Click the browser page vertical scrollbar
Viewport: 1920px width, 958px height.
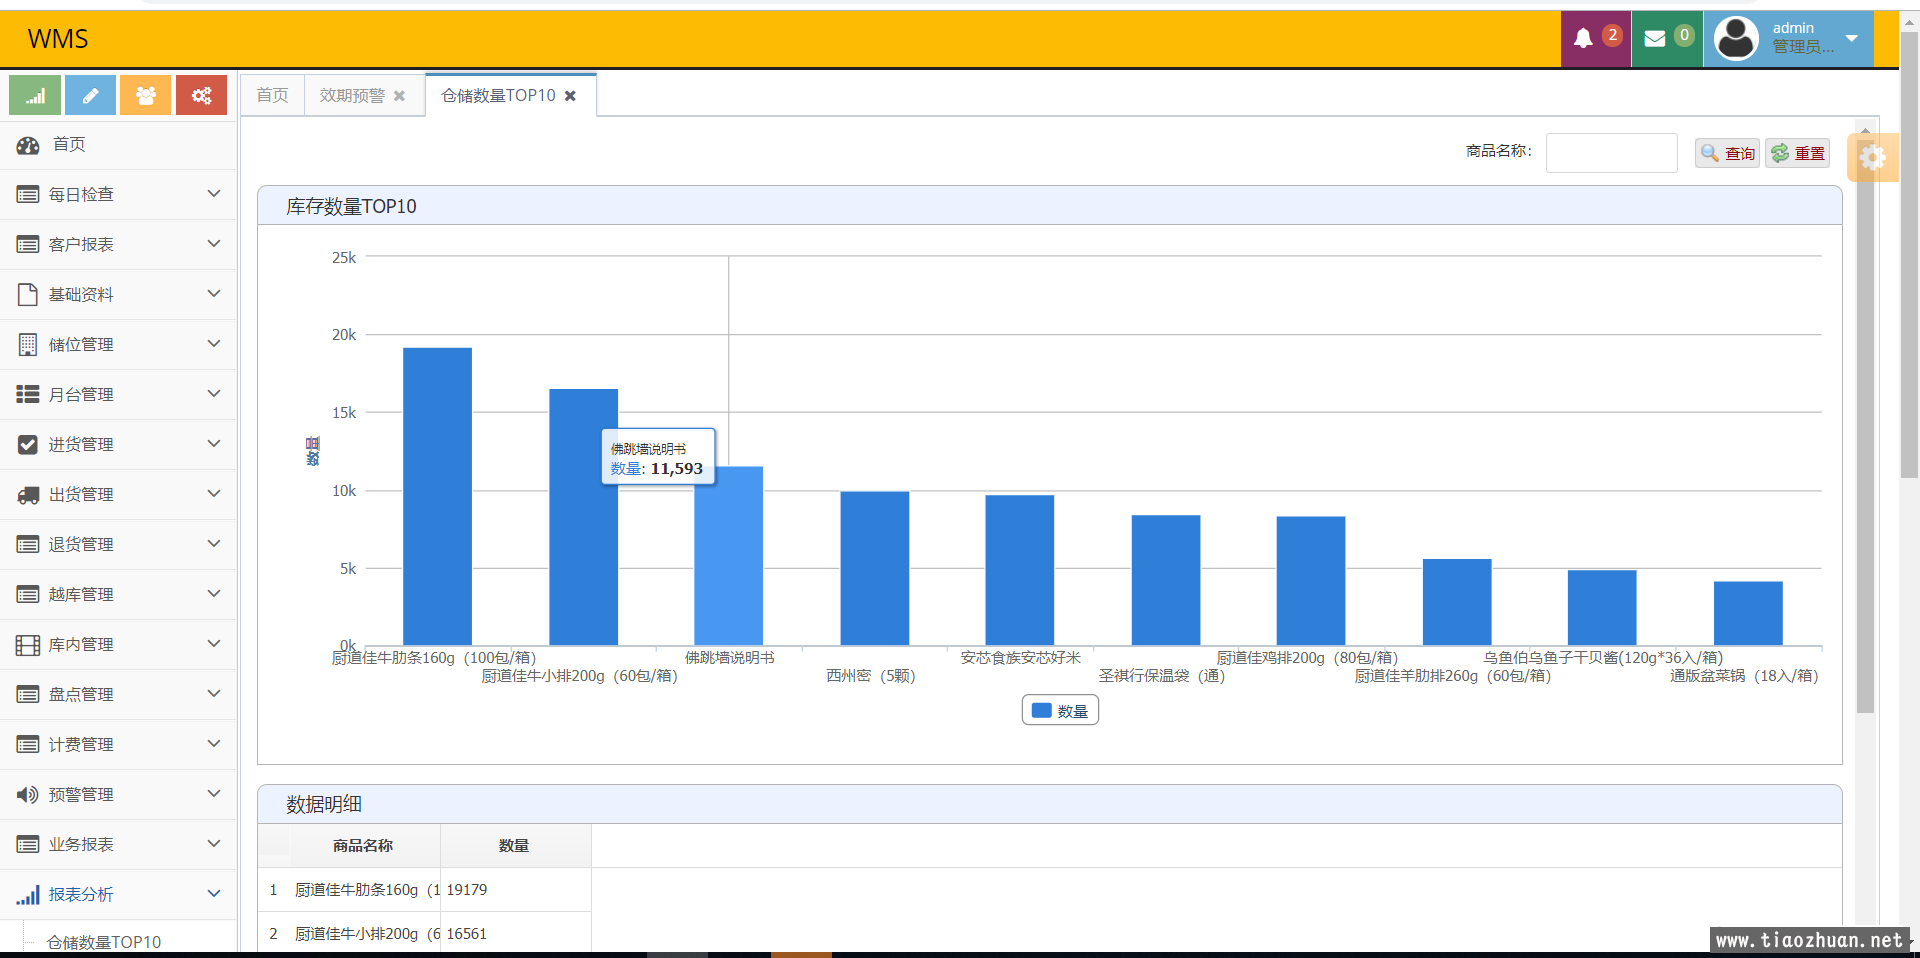1909,255
